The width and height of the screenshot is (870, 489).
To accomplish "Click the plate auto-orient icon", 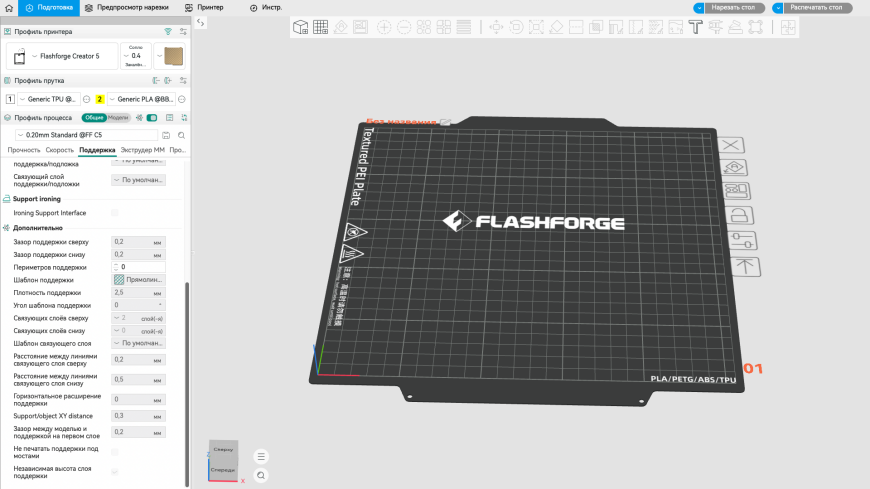I will click(734, 168).
